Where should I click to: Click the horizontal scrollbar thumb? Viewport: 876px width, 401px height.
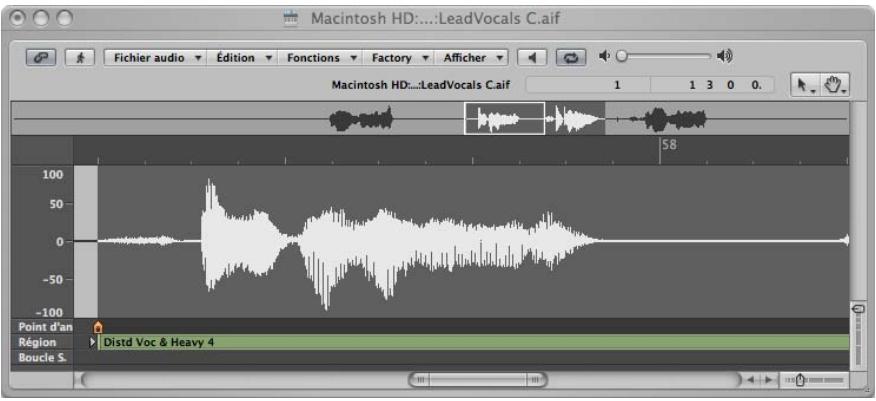478,380
